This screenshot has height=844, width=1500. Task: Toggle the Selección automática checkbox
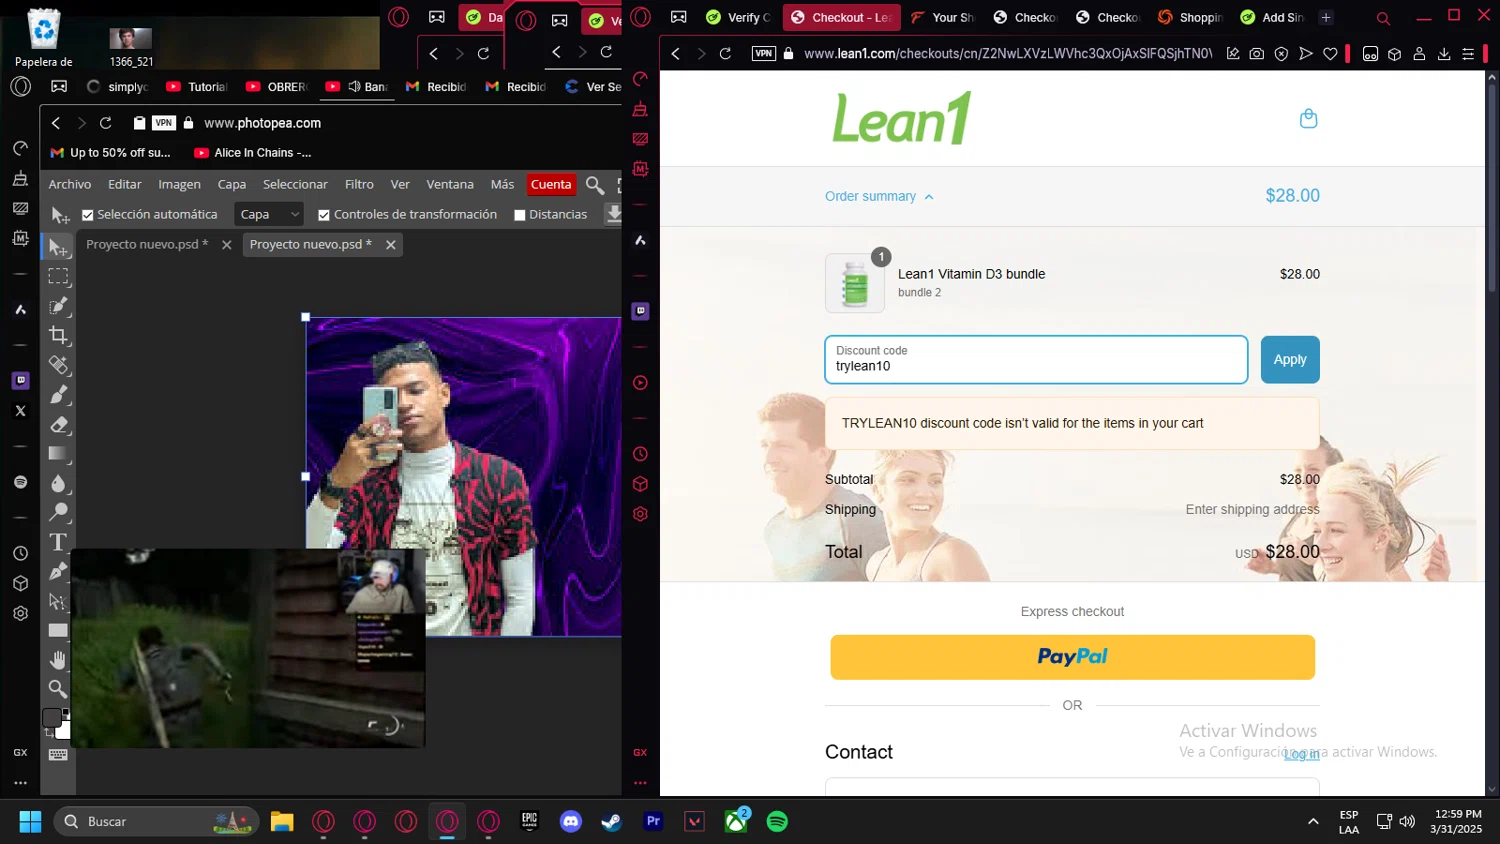point(87,215)
